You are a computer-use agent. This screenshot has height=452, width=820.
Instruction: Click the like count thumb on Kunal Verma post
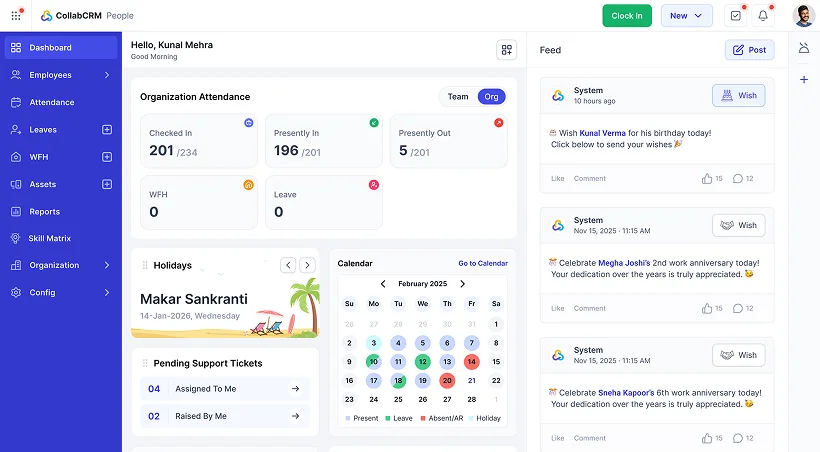tap(707, 178)
